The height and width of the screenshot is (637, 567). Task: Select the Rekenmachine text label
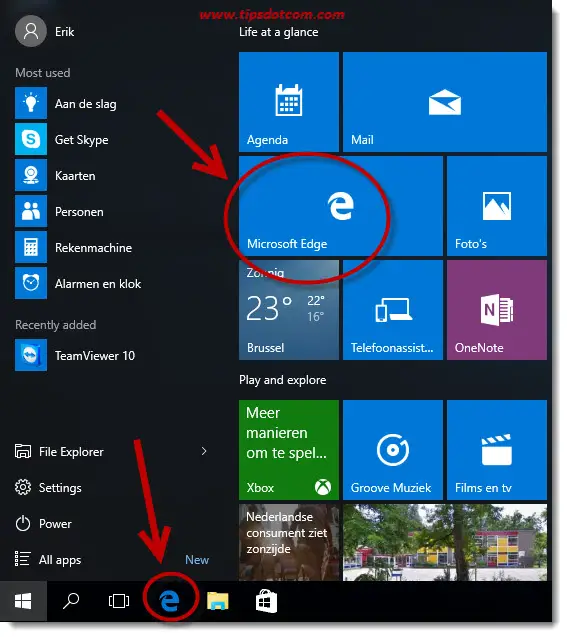[x=93, y=248]
